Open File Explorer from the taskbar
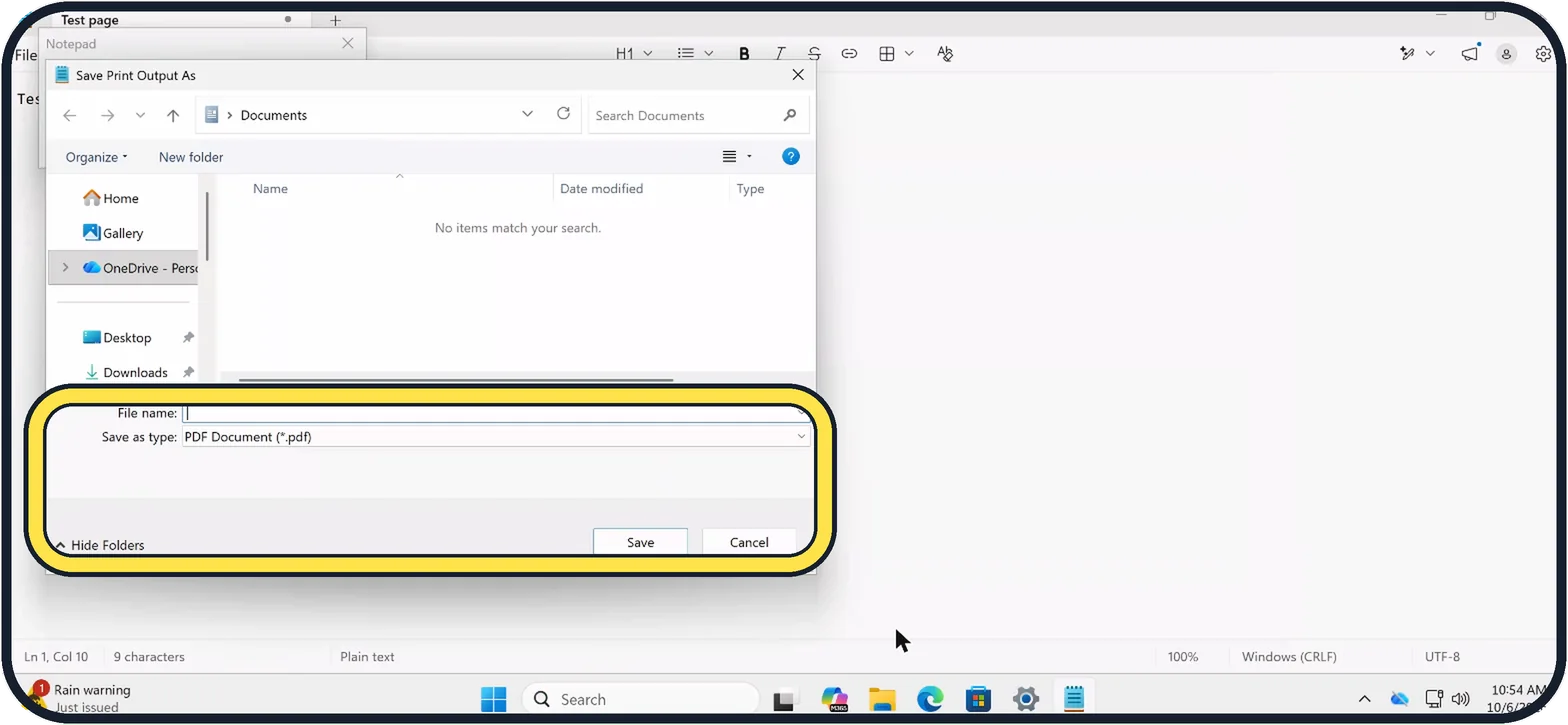Screen dimensions: 1568x725 click(x=882, y=699)
